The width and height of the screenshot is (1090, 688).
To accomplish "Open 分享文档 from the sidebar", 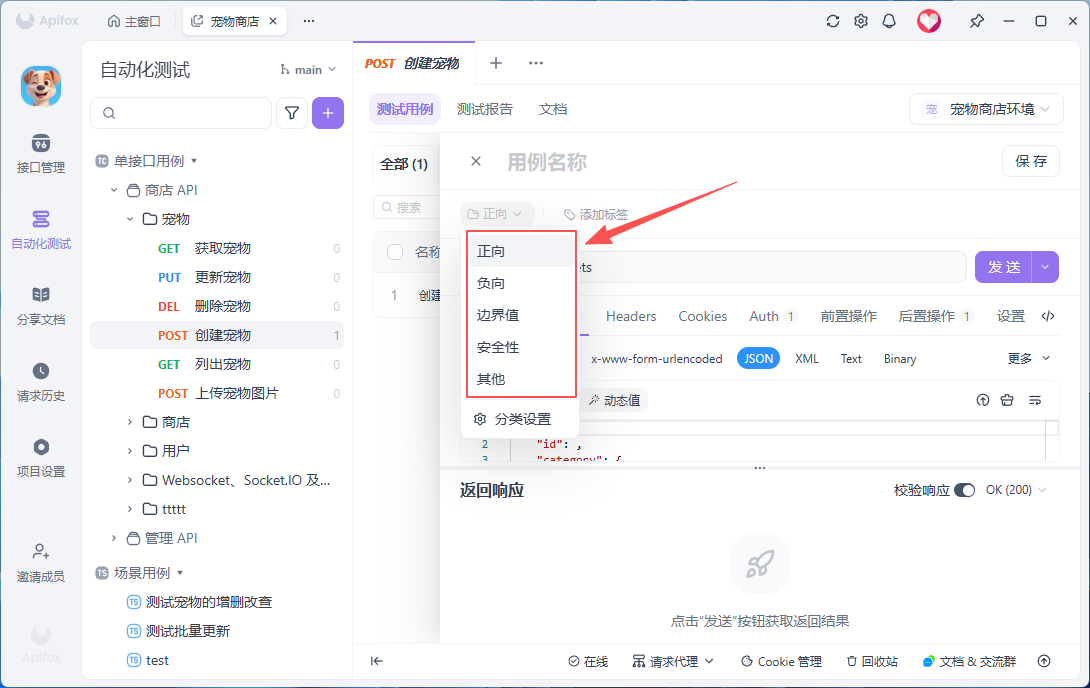I will coord(40,306).
